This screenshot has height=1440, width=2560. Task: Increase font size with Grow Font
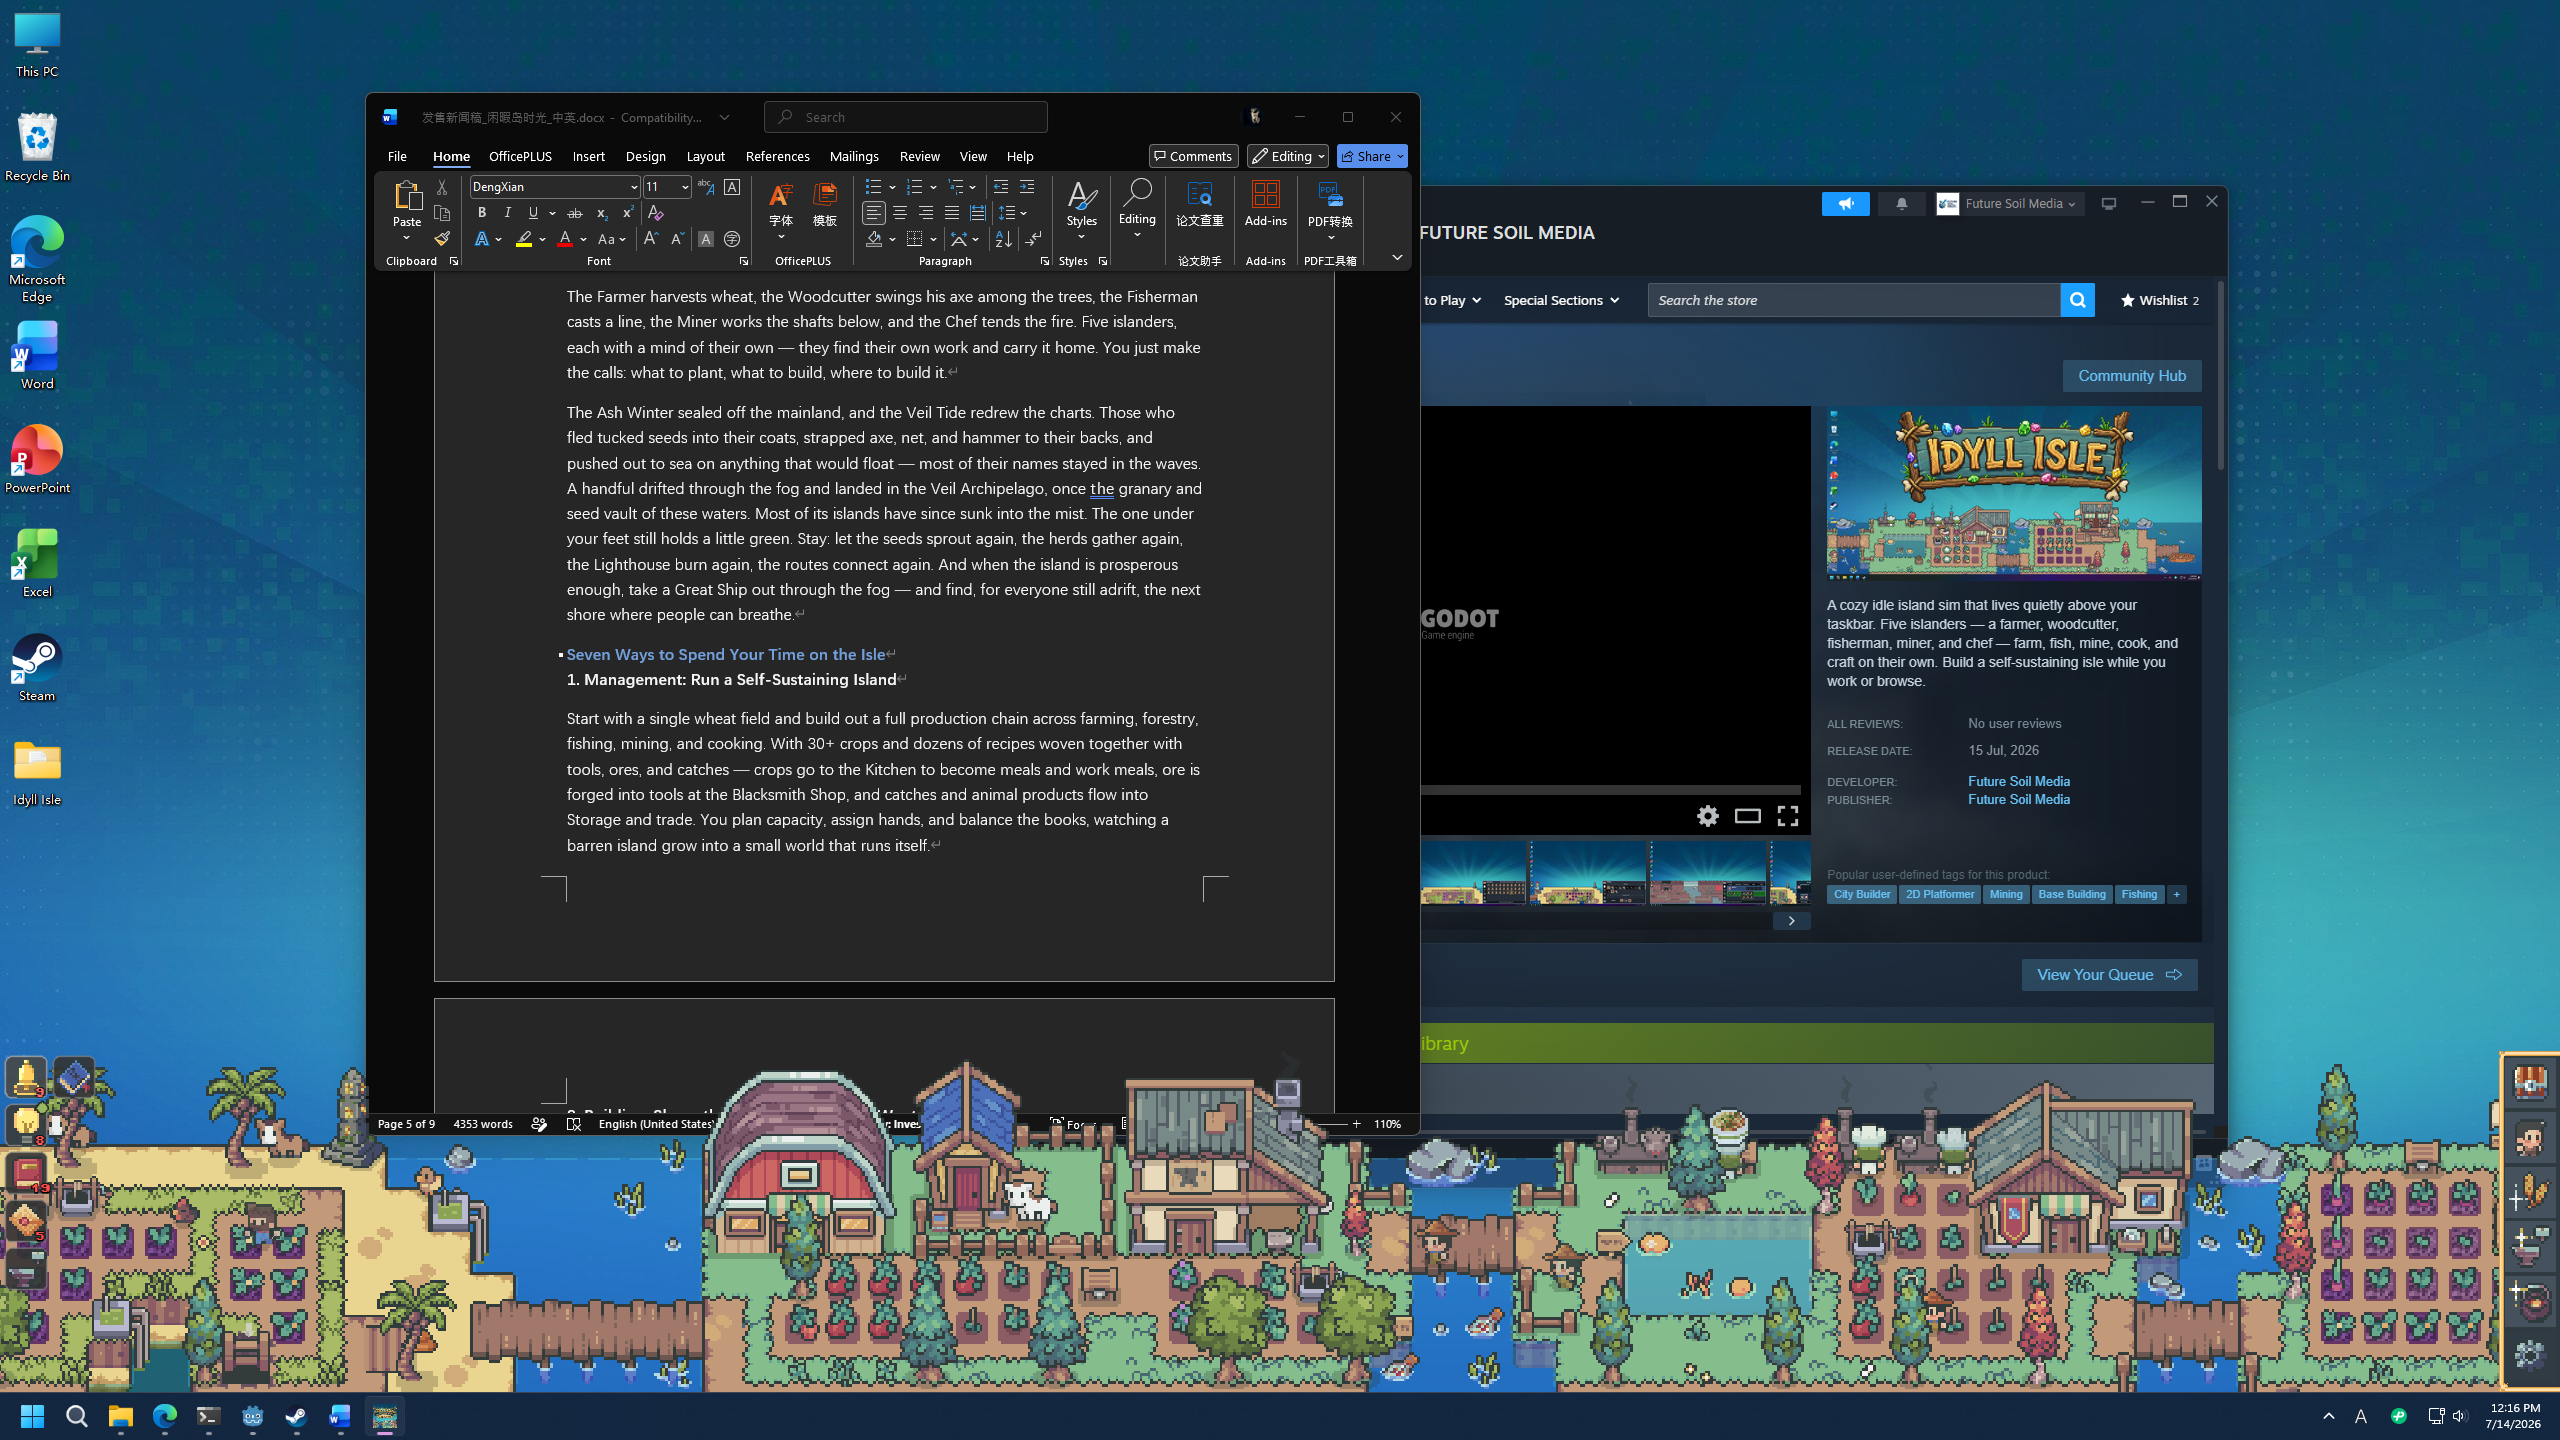click(651, 239)
